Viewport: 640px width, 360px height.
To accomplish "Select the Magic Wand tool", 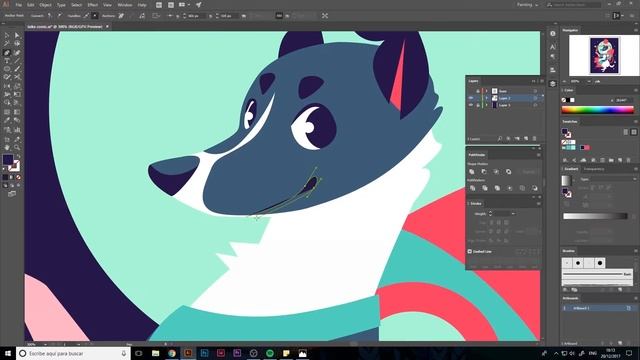I will coord(7,44).
